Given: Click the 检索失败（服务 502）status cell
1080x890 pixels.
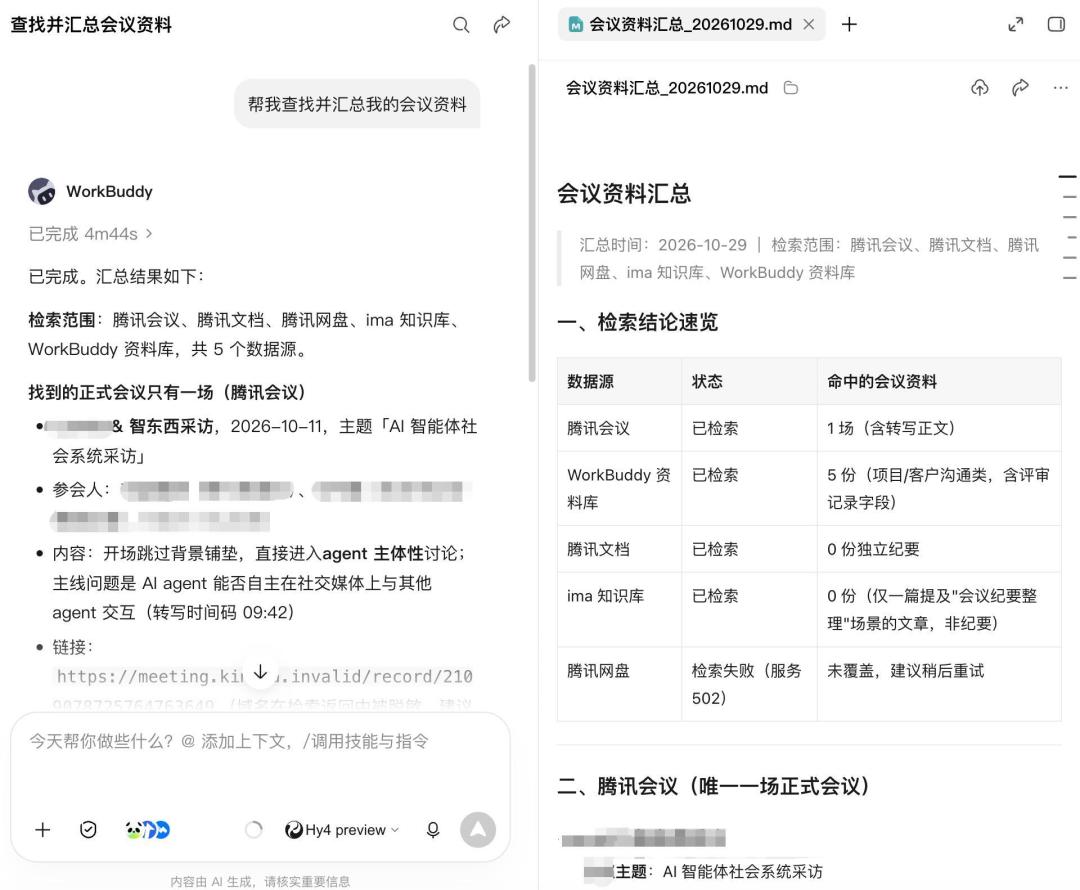Looking at the screenshot, I should click(x=747, y=684).
